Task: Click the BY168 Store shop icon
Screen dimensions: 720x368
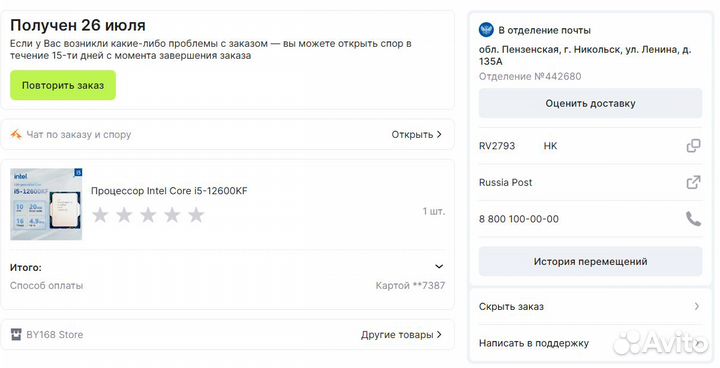Action: pyautogui.click(x=16, y=334)
